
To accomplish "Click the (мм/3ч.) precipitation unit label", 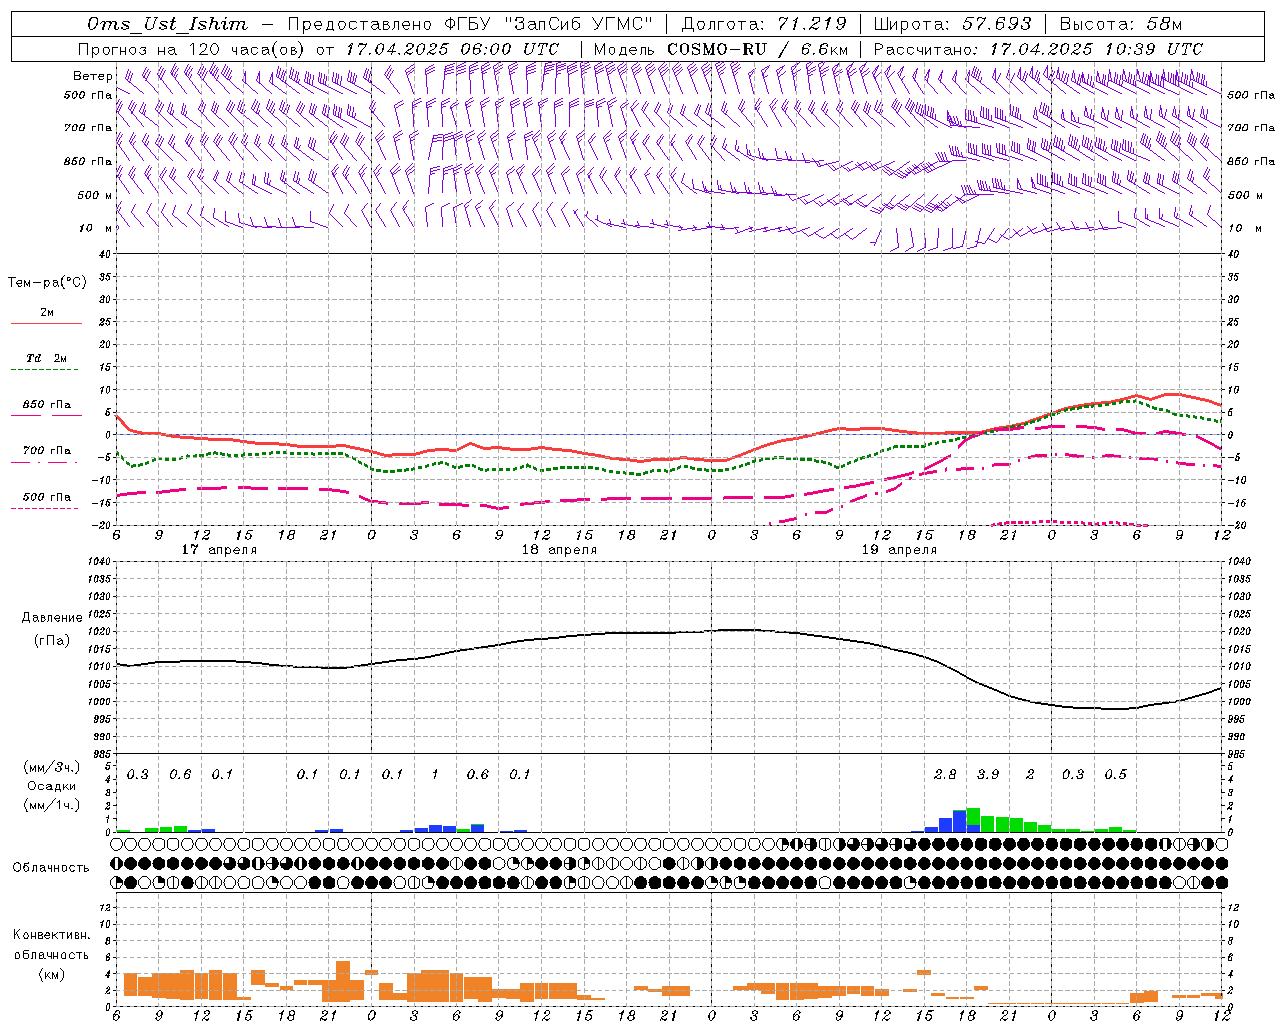I will (52, 767).
